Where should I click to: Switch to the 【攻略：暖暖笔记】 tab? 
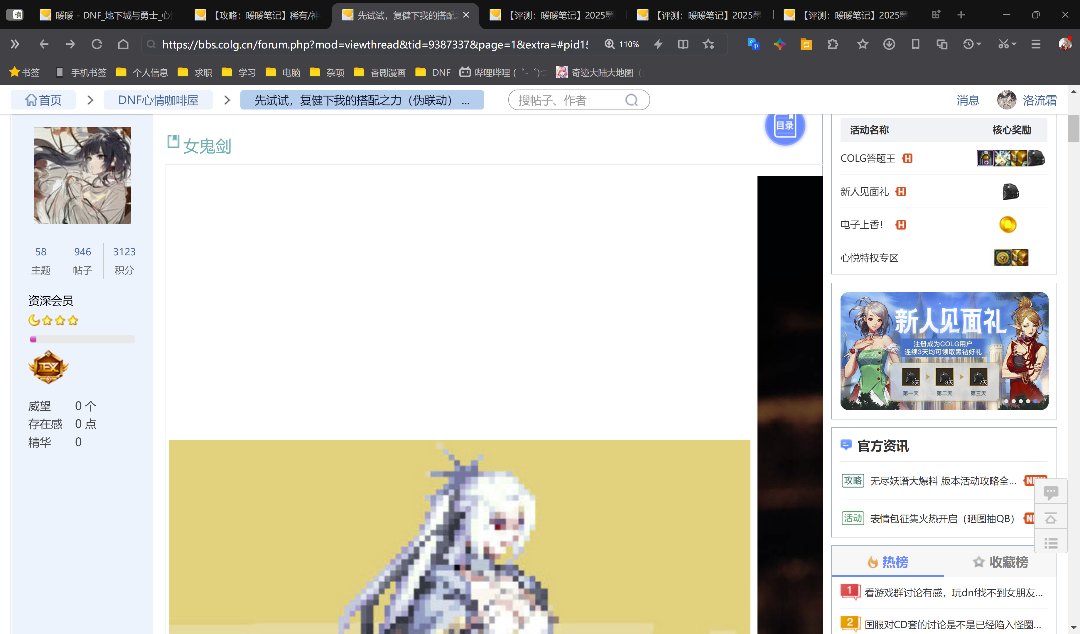(x=258, y=14)
